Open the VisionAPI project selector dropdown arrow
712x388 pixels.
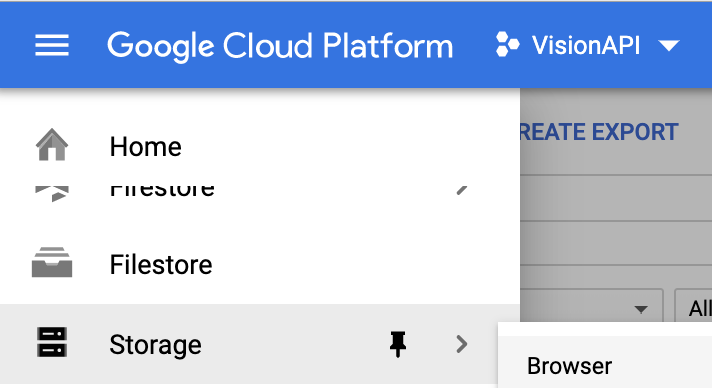tap(668, 45)
